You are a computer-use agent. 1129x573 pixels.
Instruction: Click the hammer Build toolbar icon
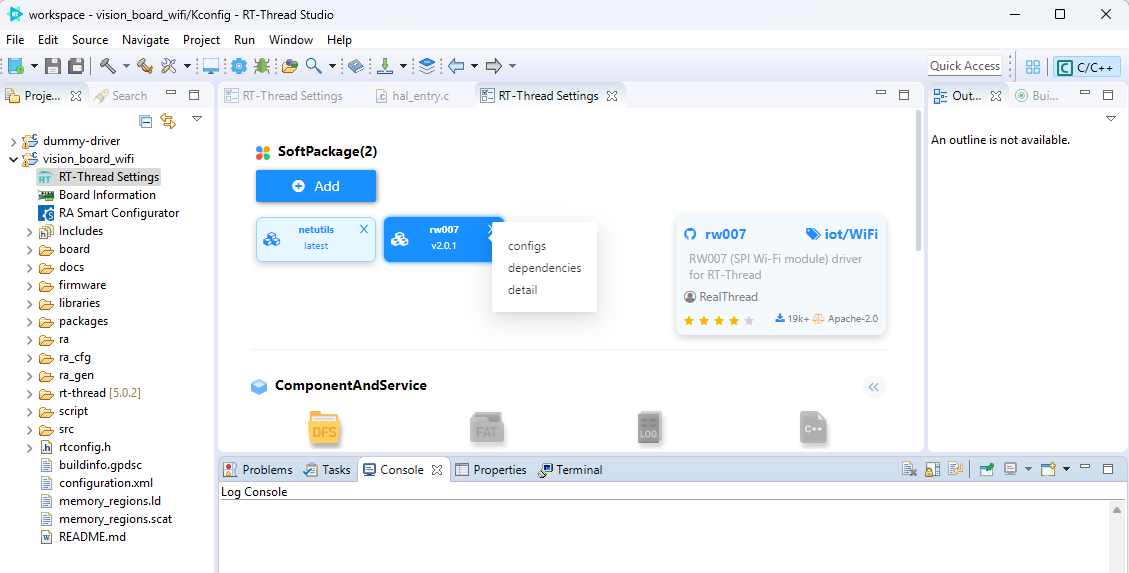[x=107, y=66]
